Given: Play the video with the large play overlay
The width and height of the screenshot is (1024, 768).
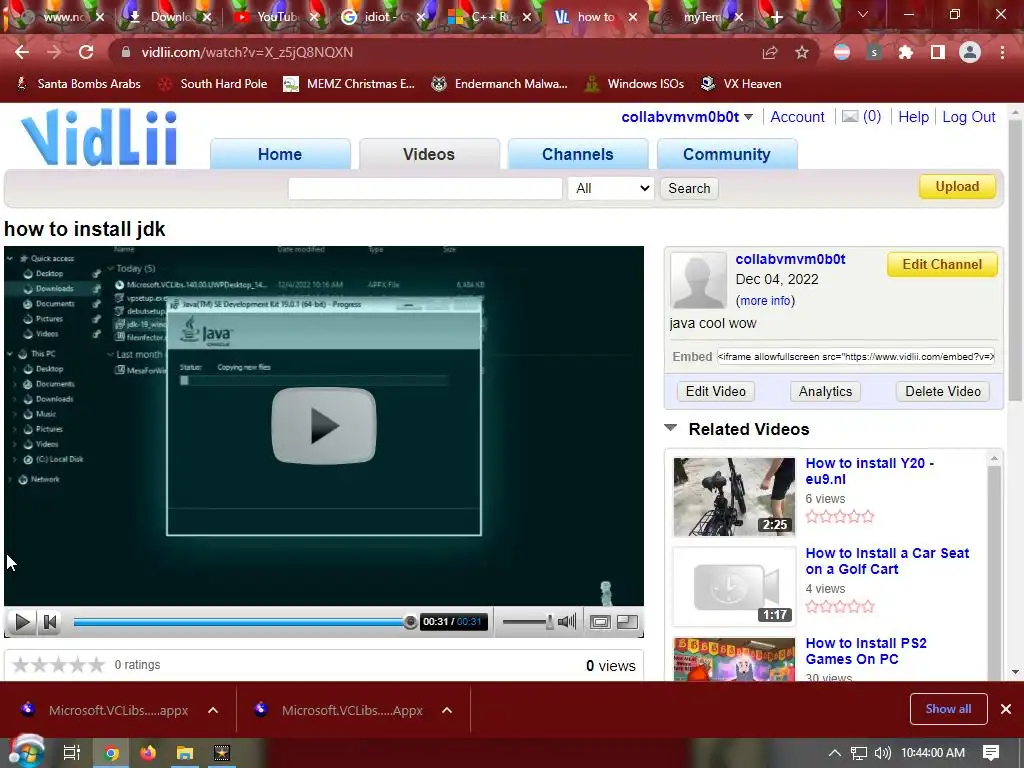Looking at the screenshot, I should click(324, 425).
